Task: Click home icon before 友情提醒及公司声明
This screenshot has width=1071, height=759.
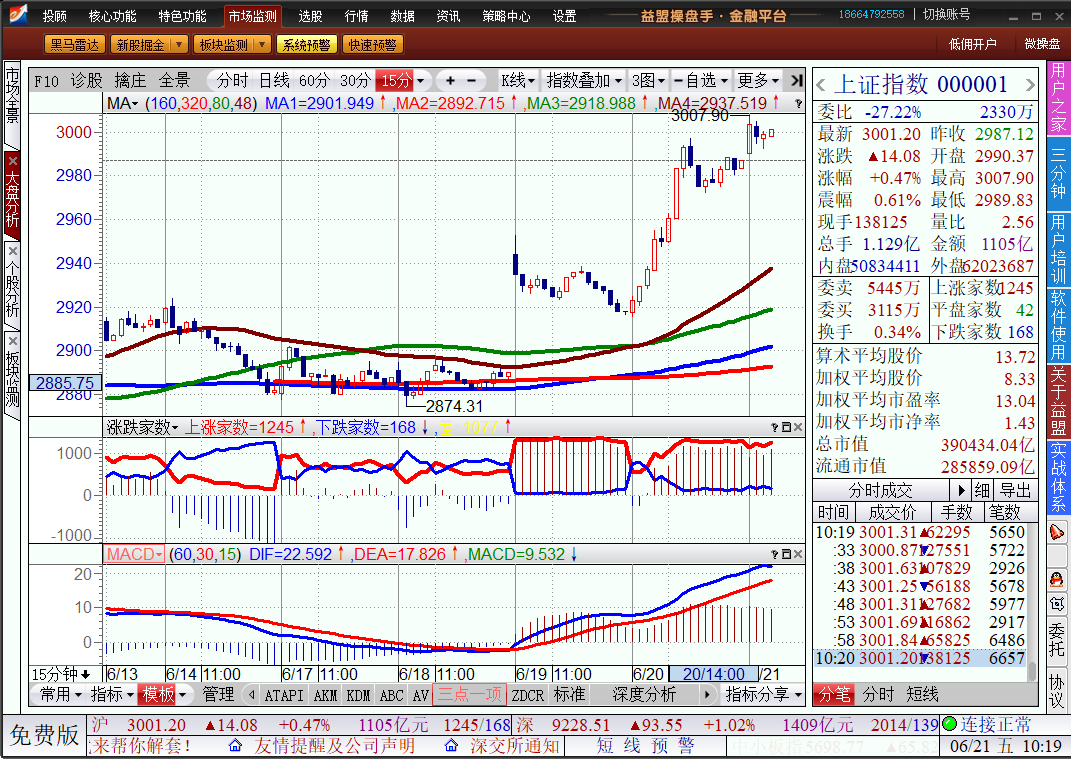Action: (x=235, y=745)
